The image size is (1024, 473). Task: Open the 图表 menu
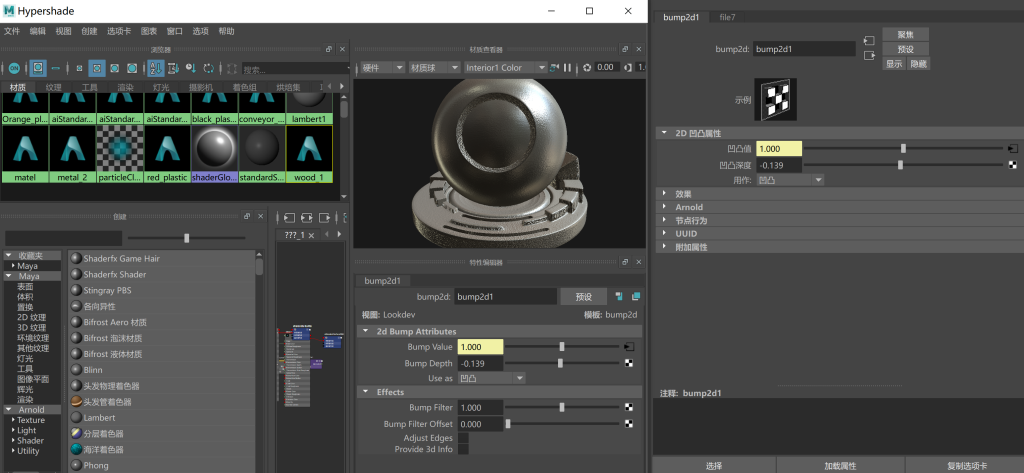(149, 31)
